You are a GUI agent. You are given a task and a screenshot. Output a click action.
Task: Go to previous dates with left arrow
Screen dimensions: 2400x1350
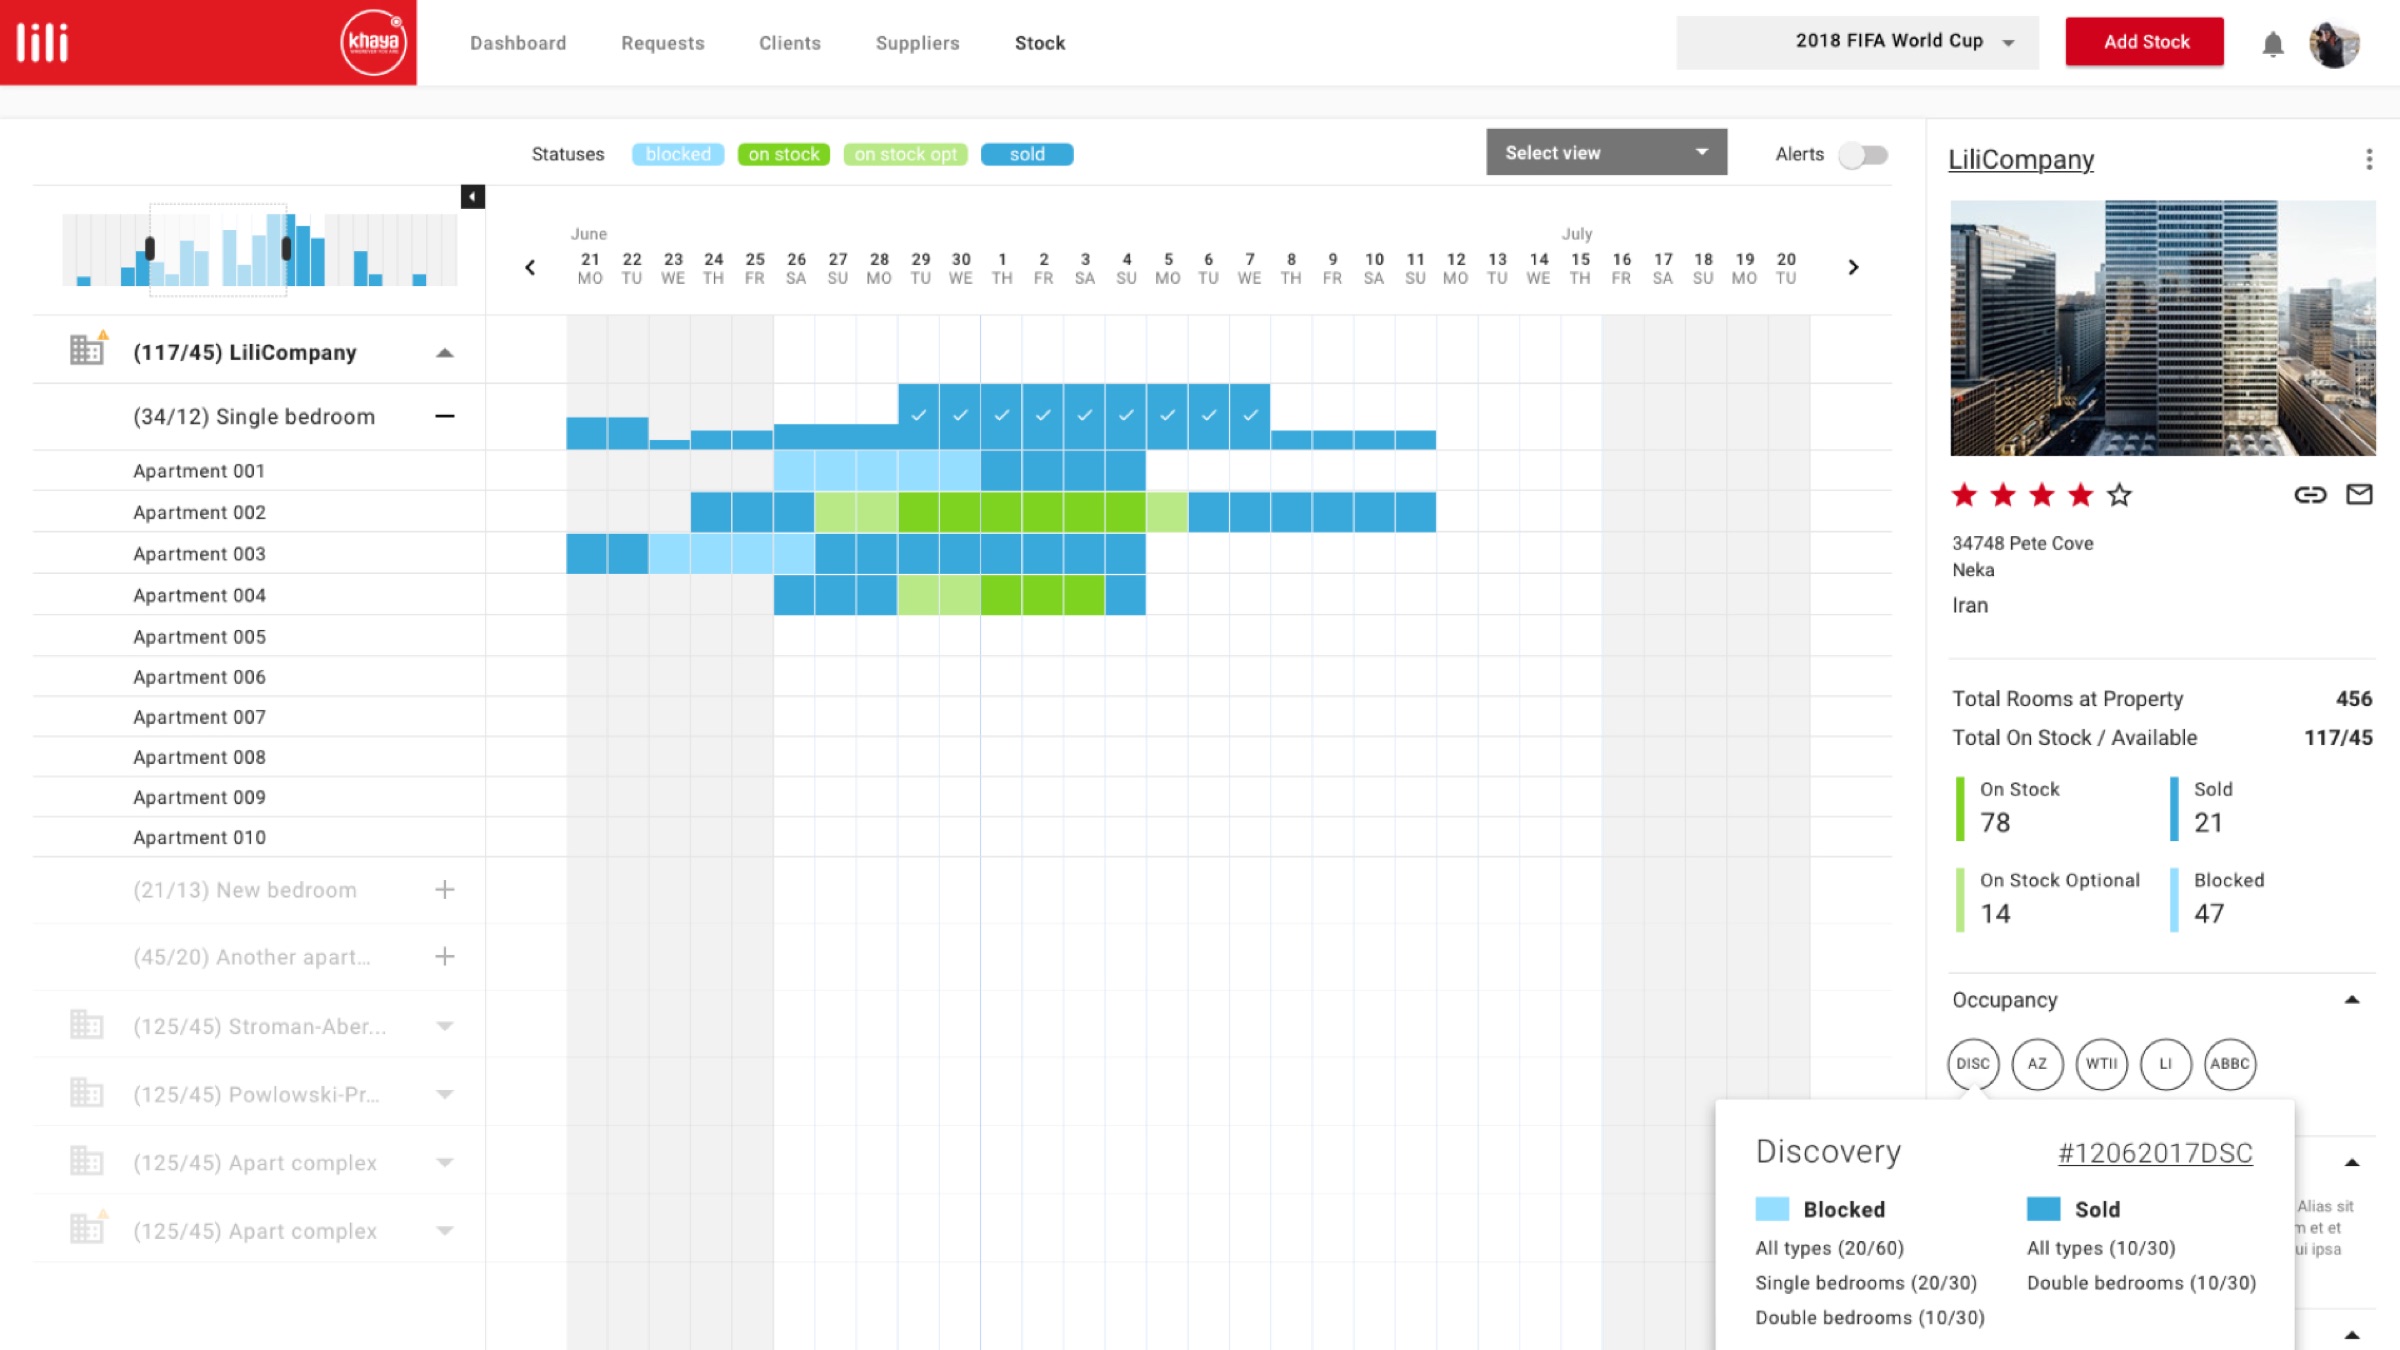[x=530, y=267]
